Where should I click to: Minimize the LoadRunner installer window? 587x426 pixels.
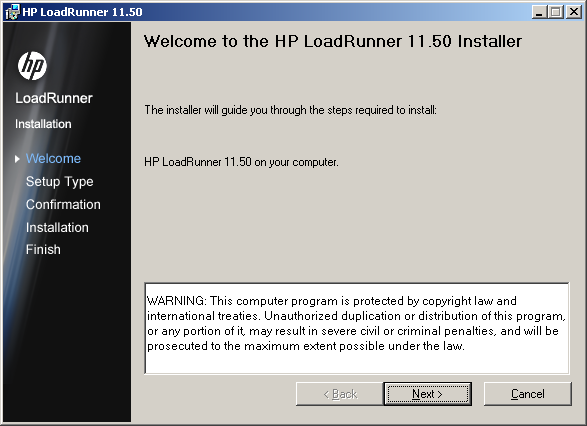pos(539,12)
